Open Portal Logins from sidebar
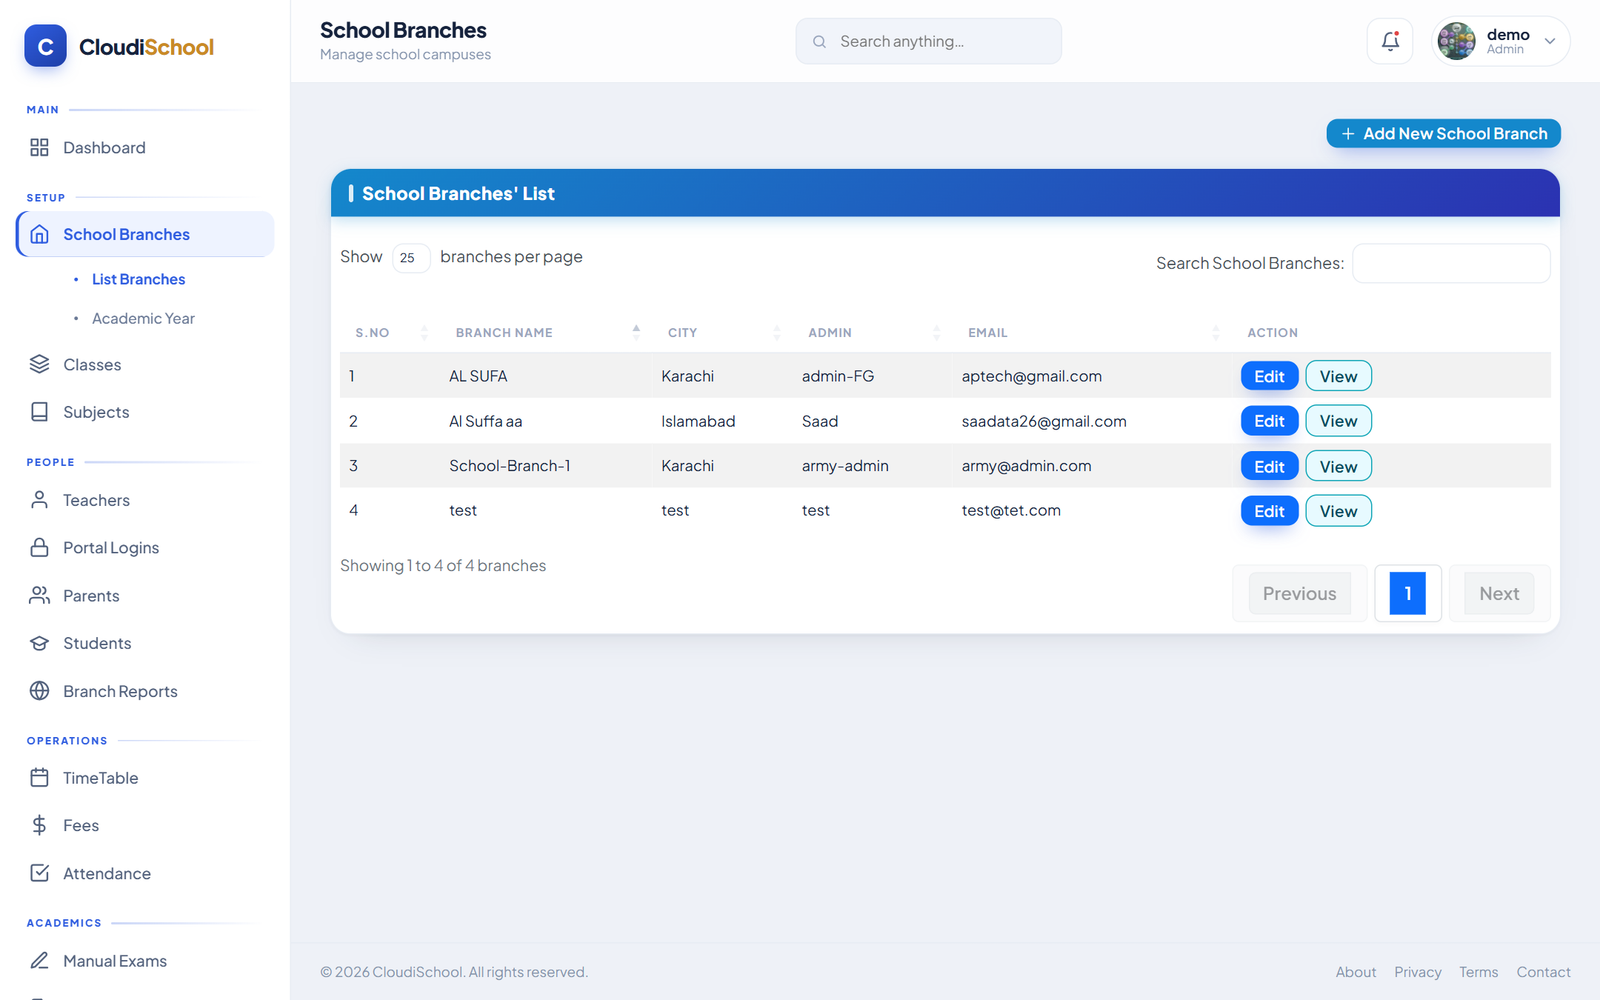 click(x=145, y=548)
